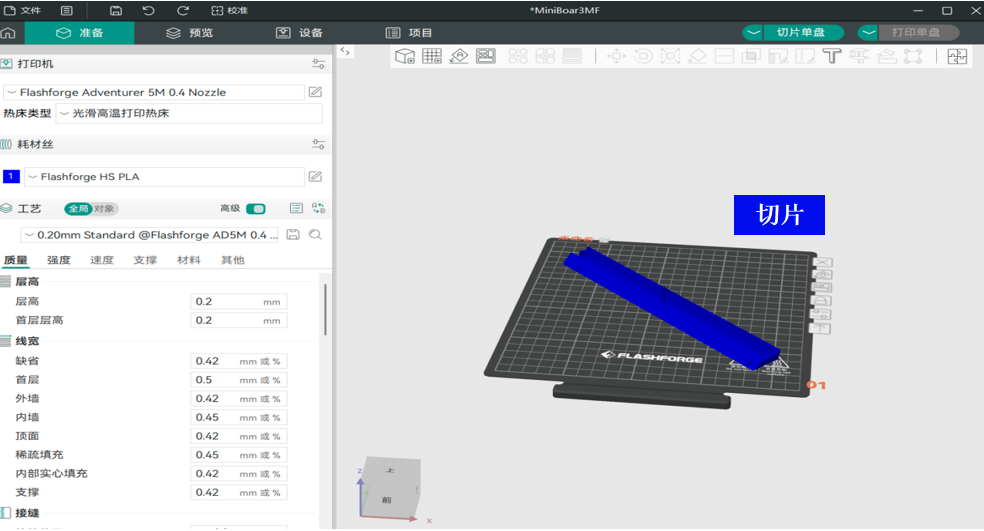Screen dimensions: 984x531
Task: Select the Lay on face tool
Action: click(x=697, y=56)
